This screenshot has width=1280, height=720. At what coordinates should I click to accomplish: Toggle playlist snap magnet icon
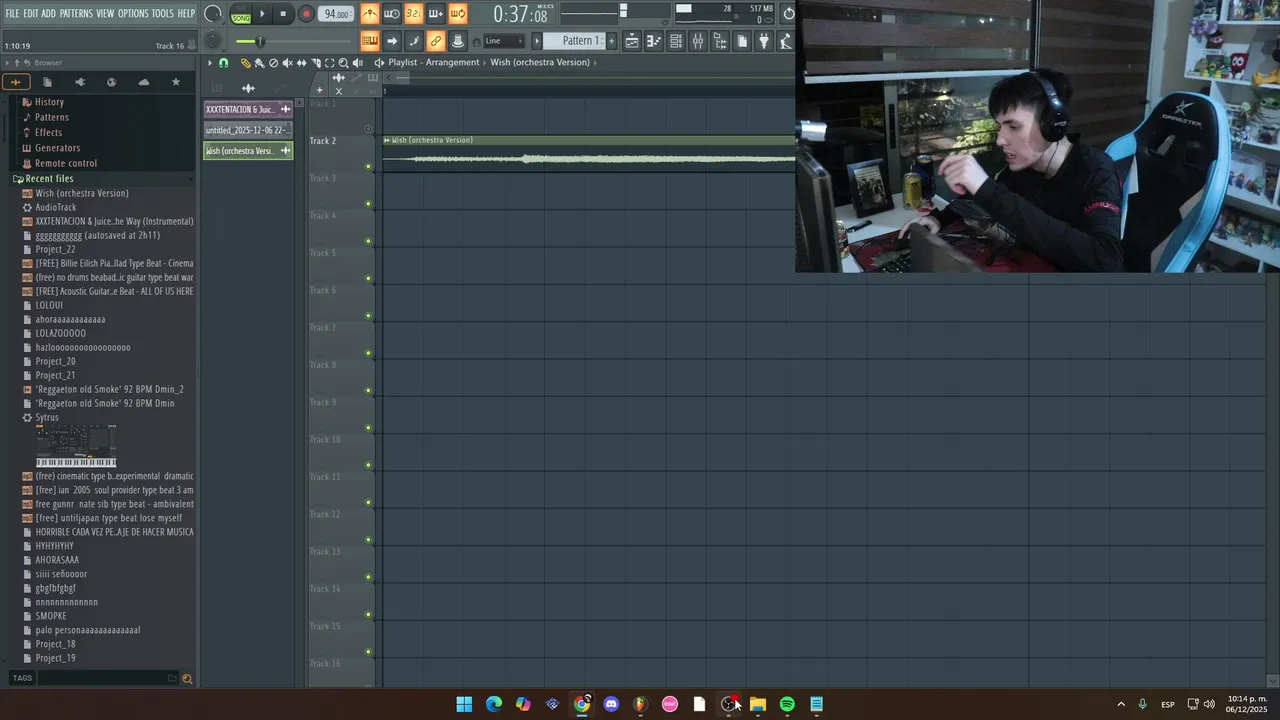point(224,62)
